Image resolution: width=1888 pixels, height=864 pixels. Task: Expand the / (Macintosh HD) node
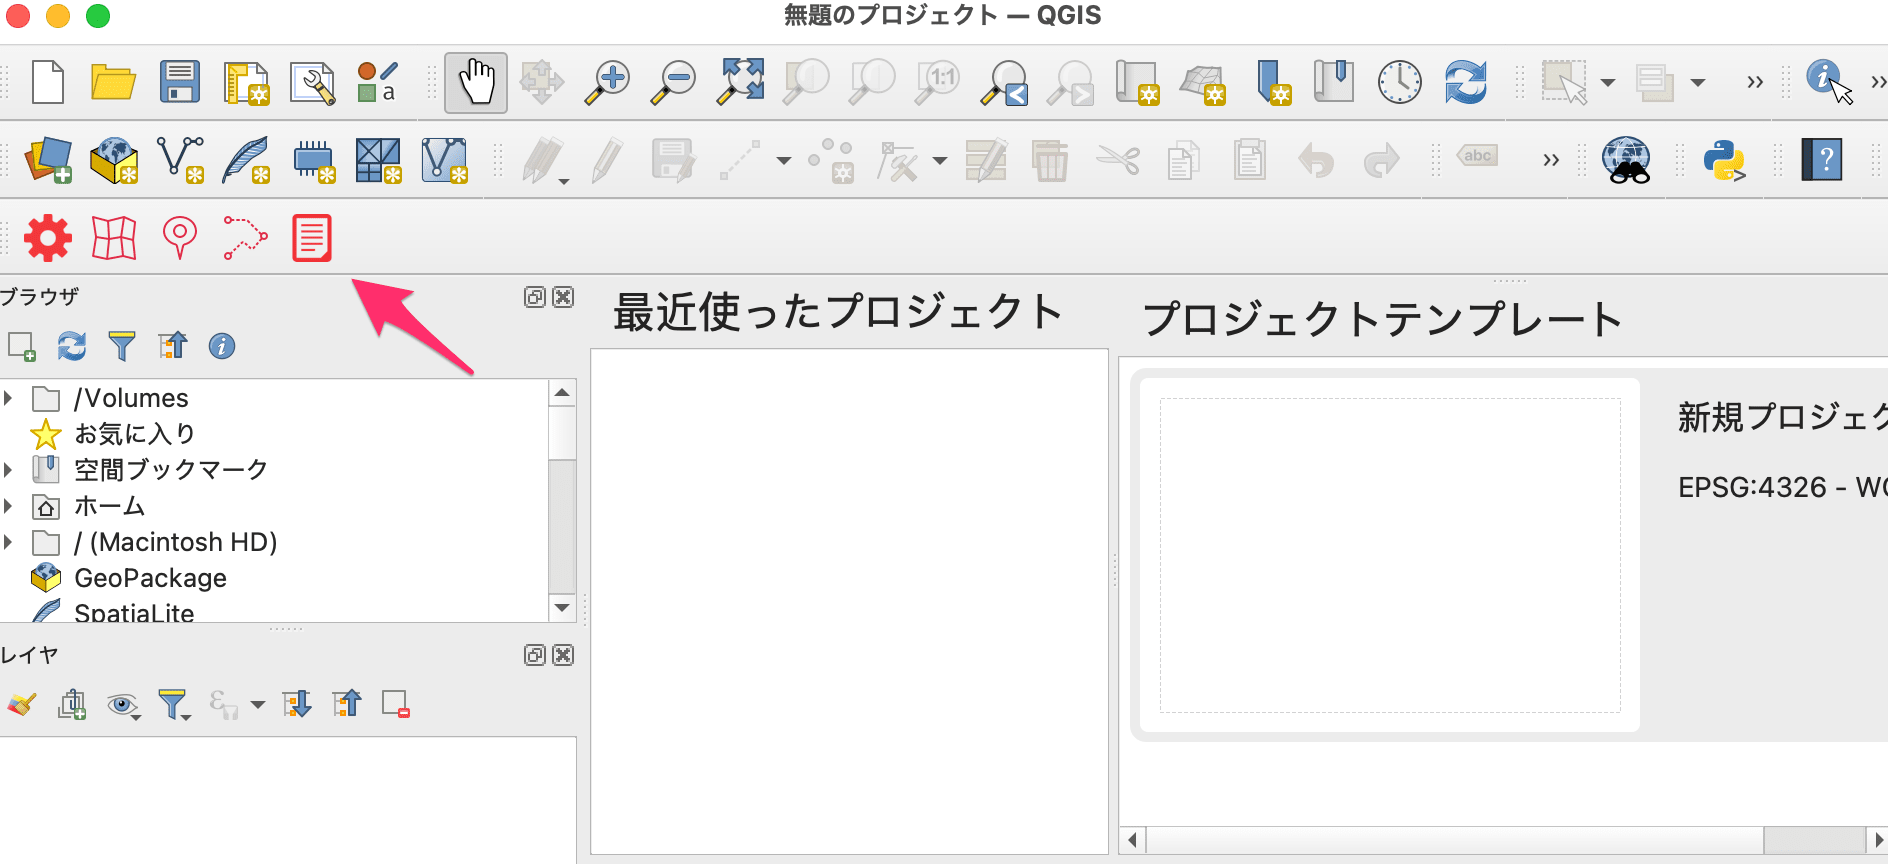click(x=9, y=542)
